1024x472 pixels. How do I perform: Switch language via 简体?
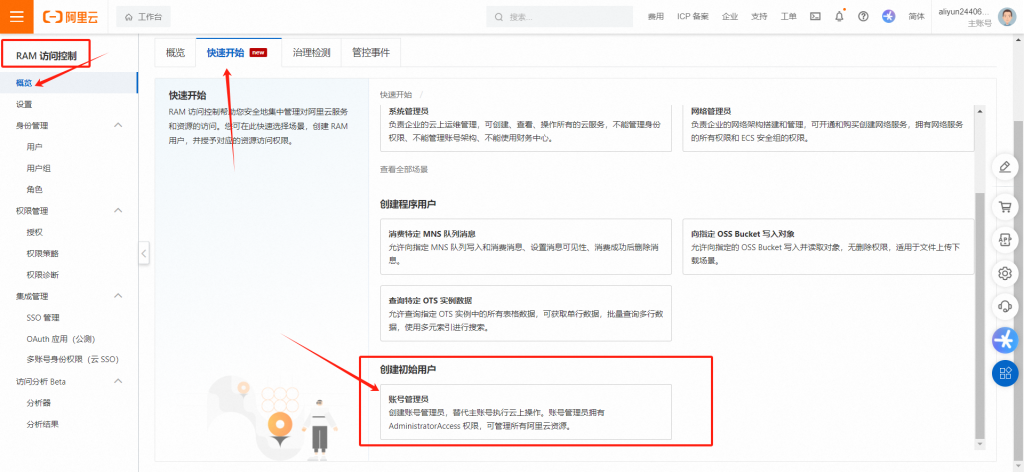click(916, 17)
